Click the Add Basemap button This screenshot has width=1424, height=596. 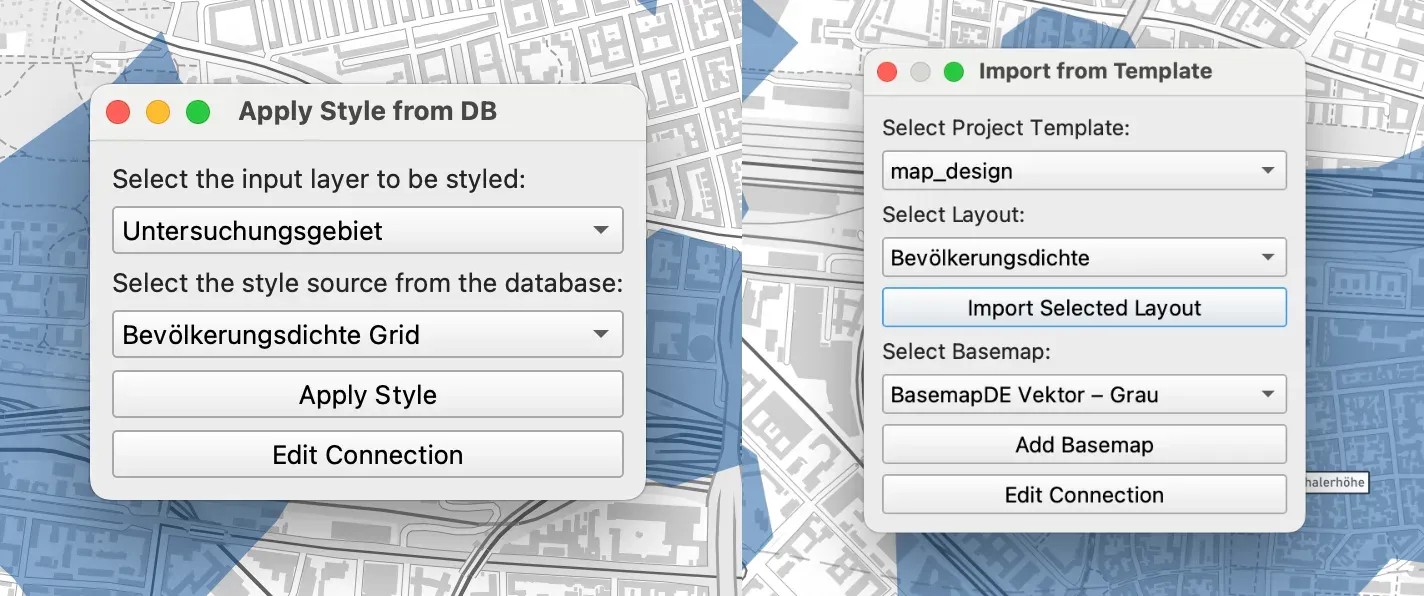[1084, 445]
